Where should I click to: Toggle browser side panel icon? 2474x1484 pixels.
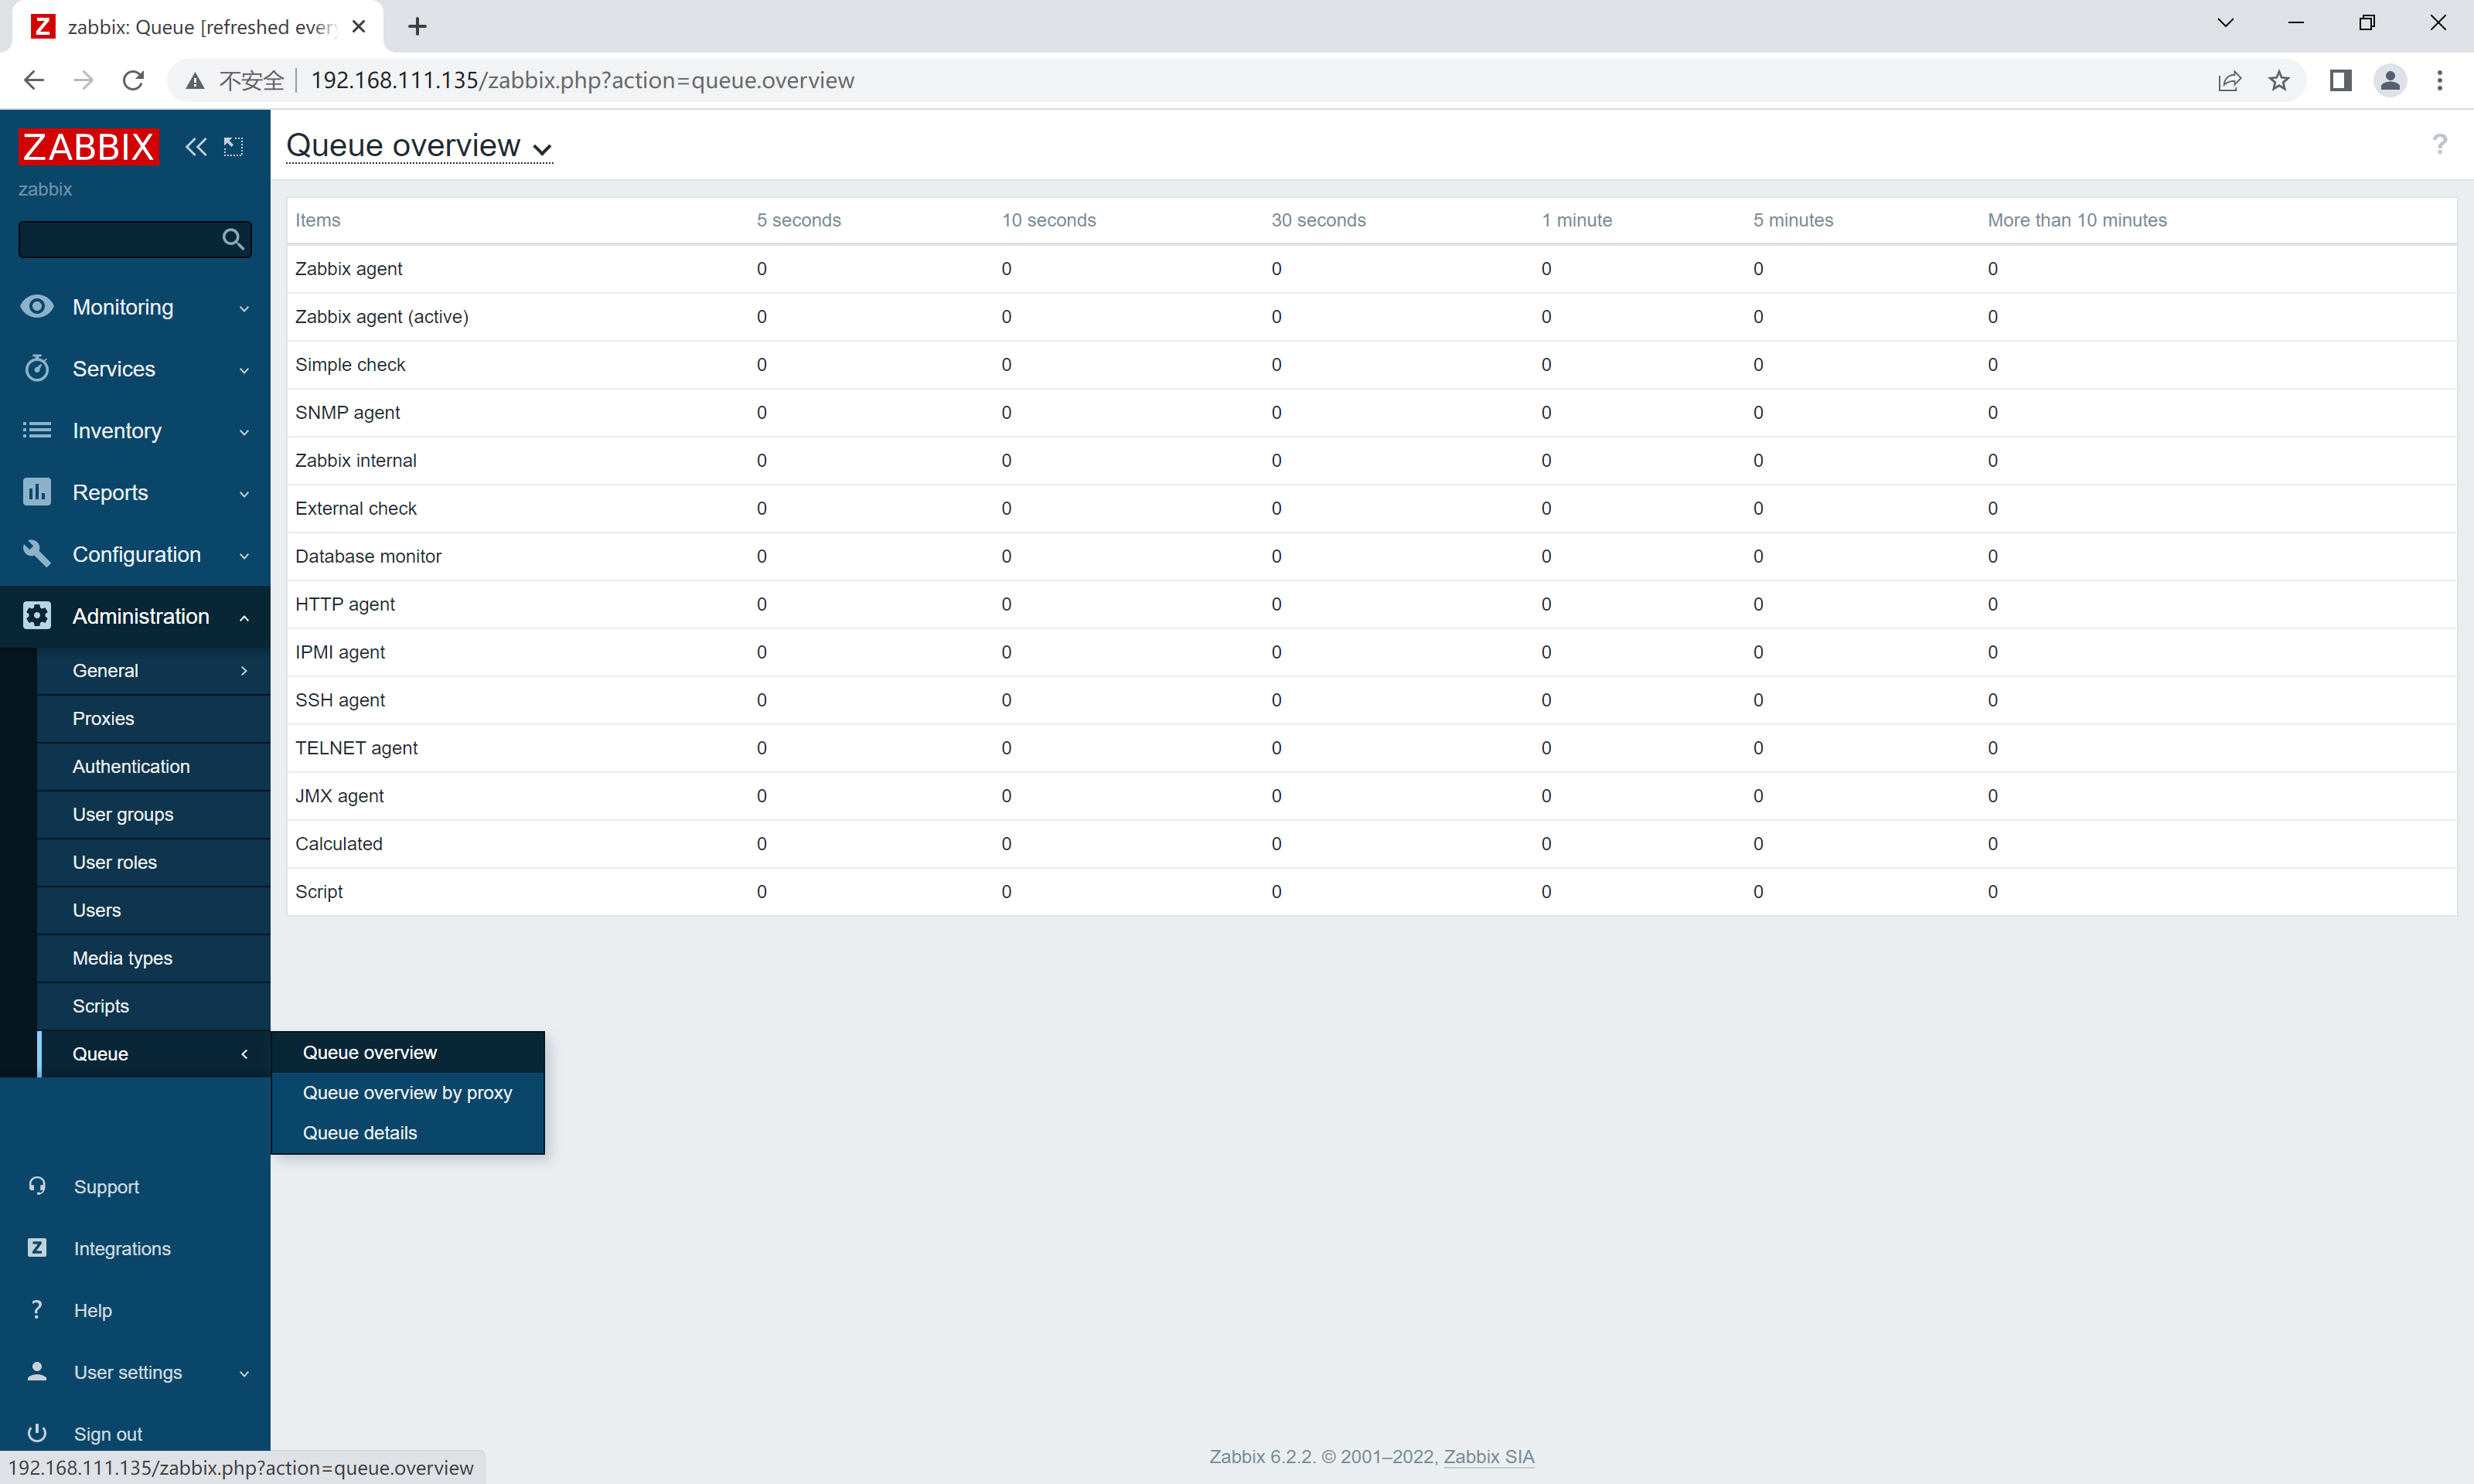pyautogui.click(x=2340, y=80)
